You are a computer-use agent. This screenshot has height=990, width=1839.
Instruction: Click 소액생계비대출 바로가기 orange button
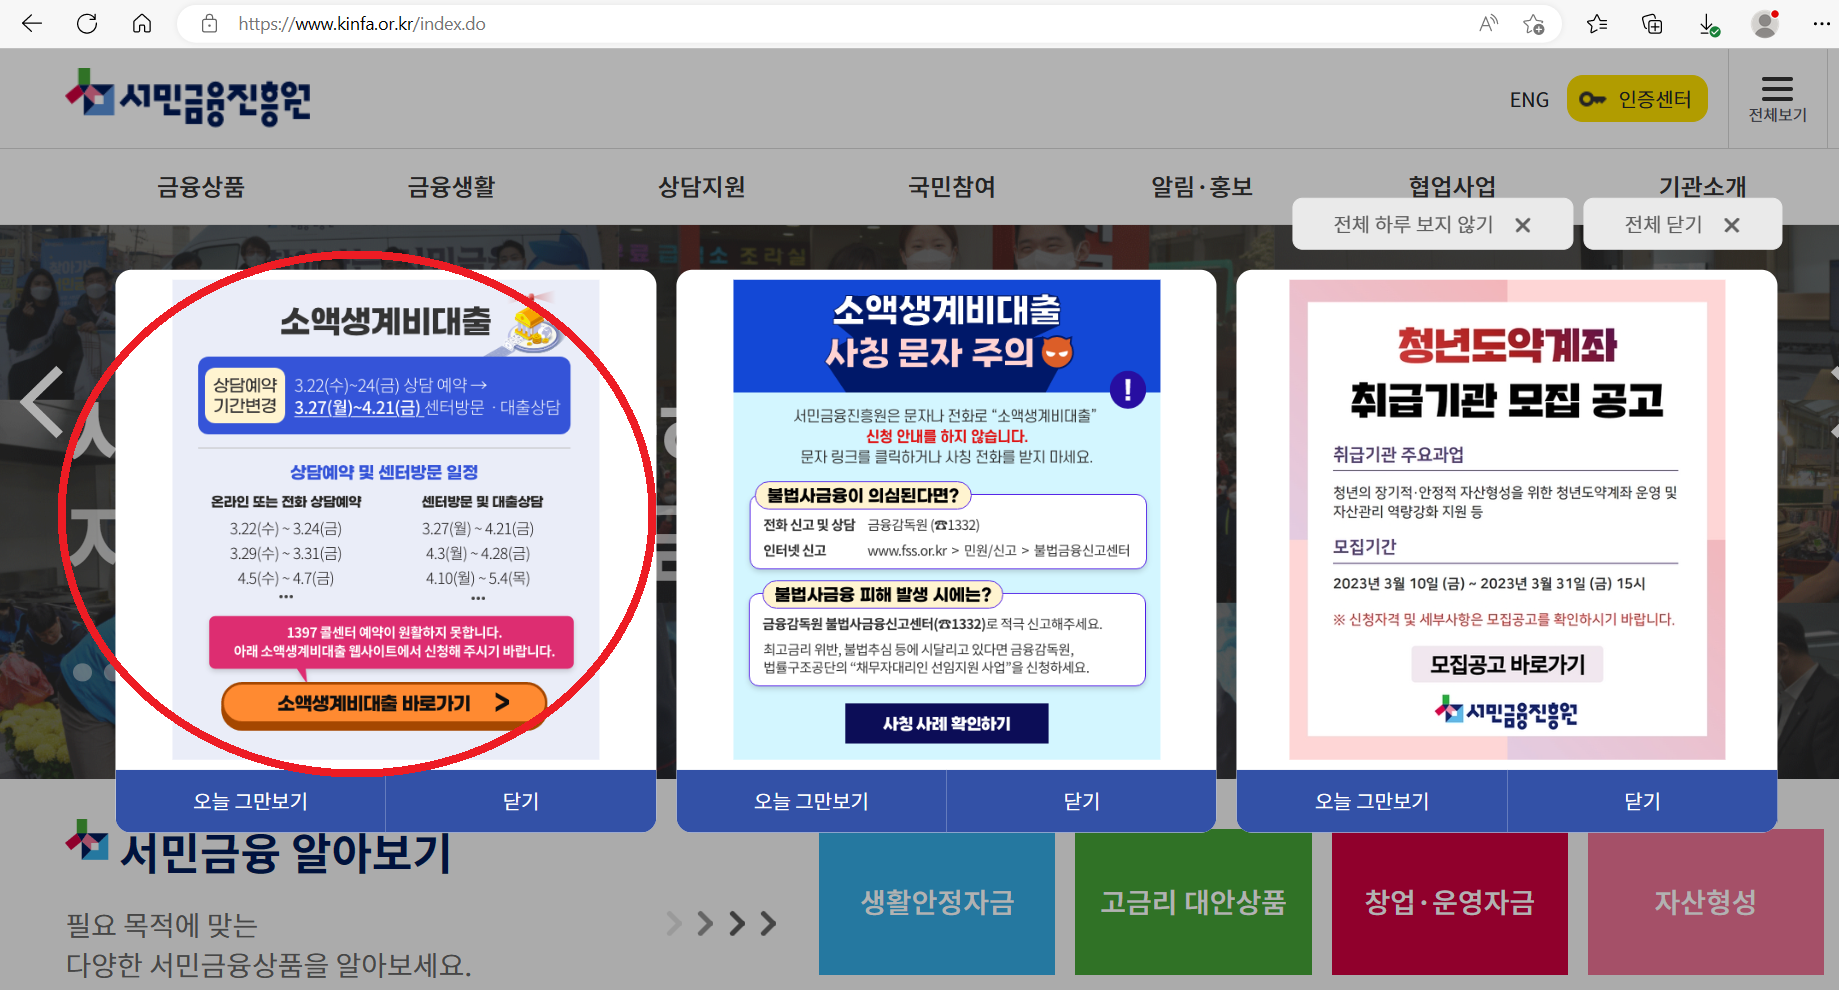(384, 704)
